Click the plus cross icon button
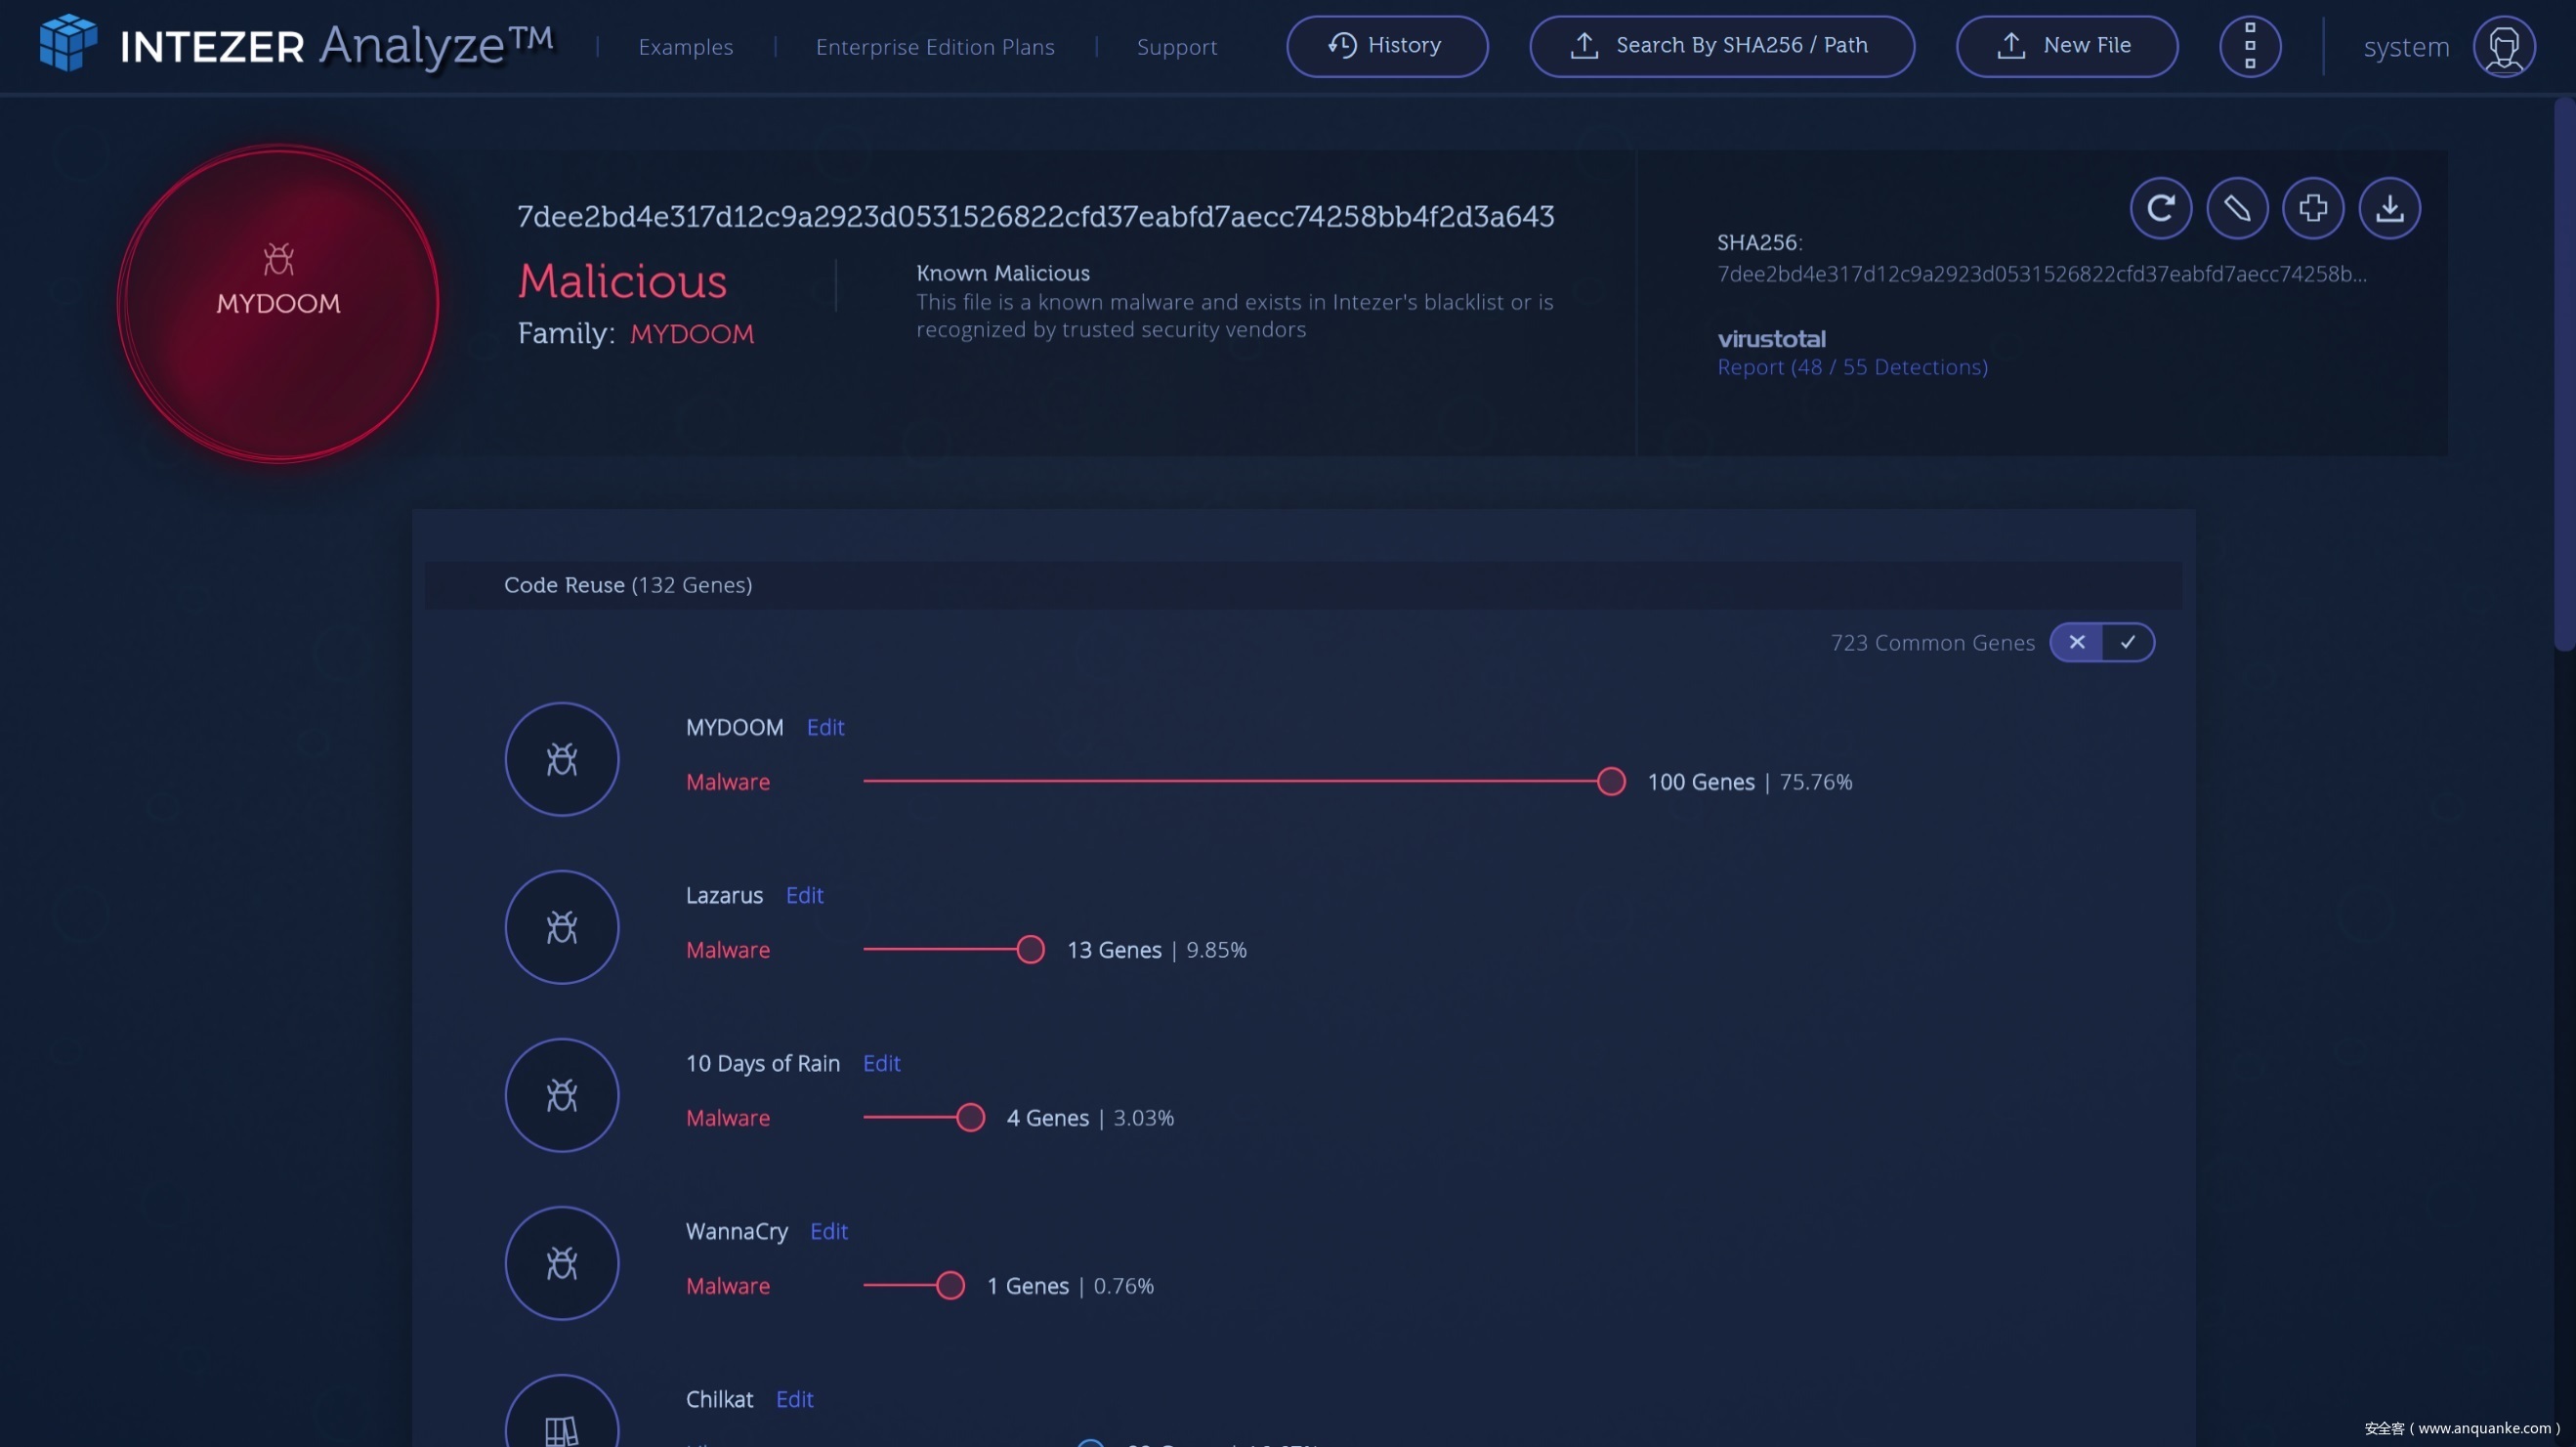Image resolution: width=2576 pixels, height=1447 pixels. click(x=2313, y=208)
